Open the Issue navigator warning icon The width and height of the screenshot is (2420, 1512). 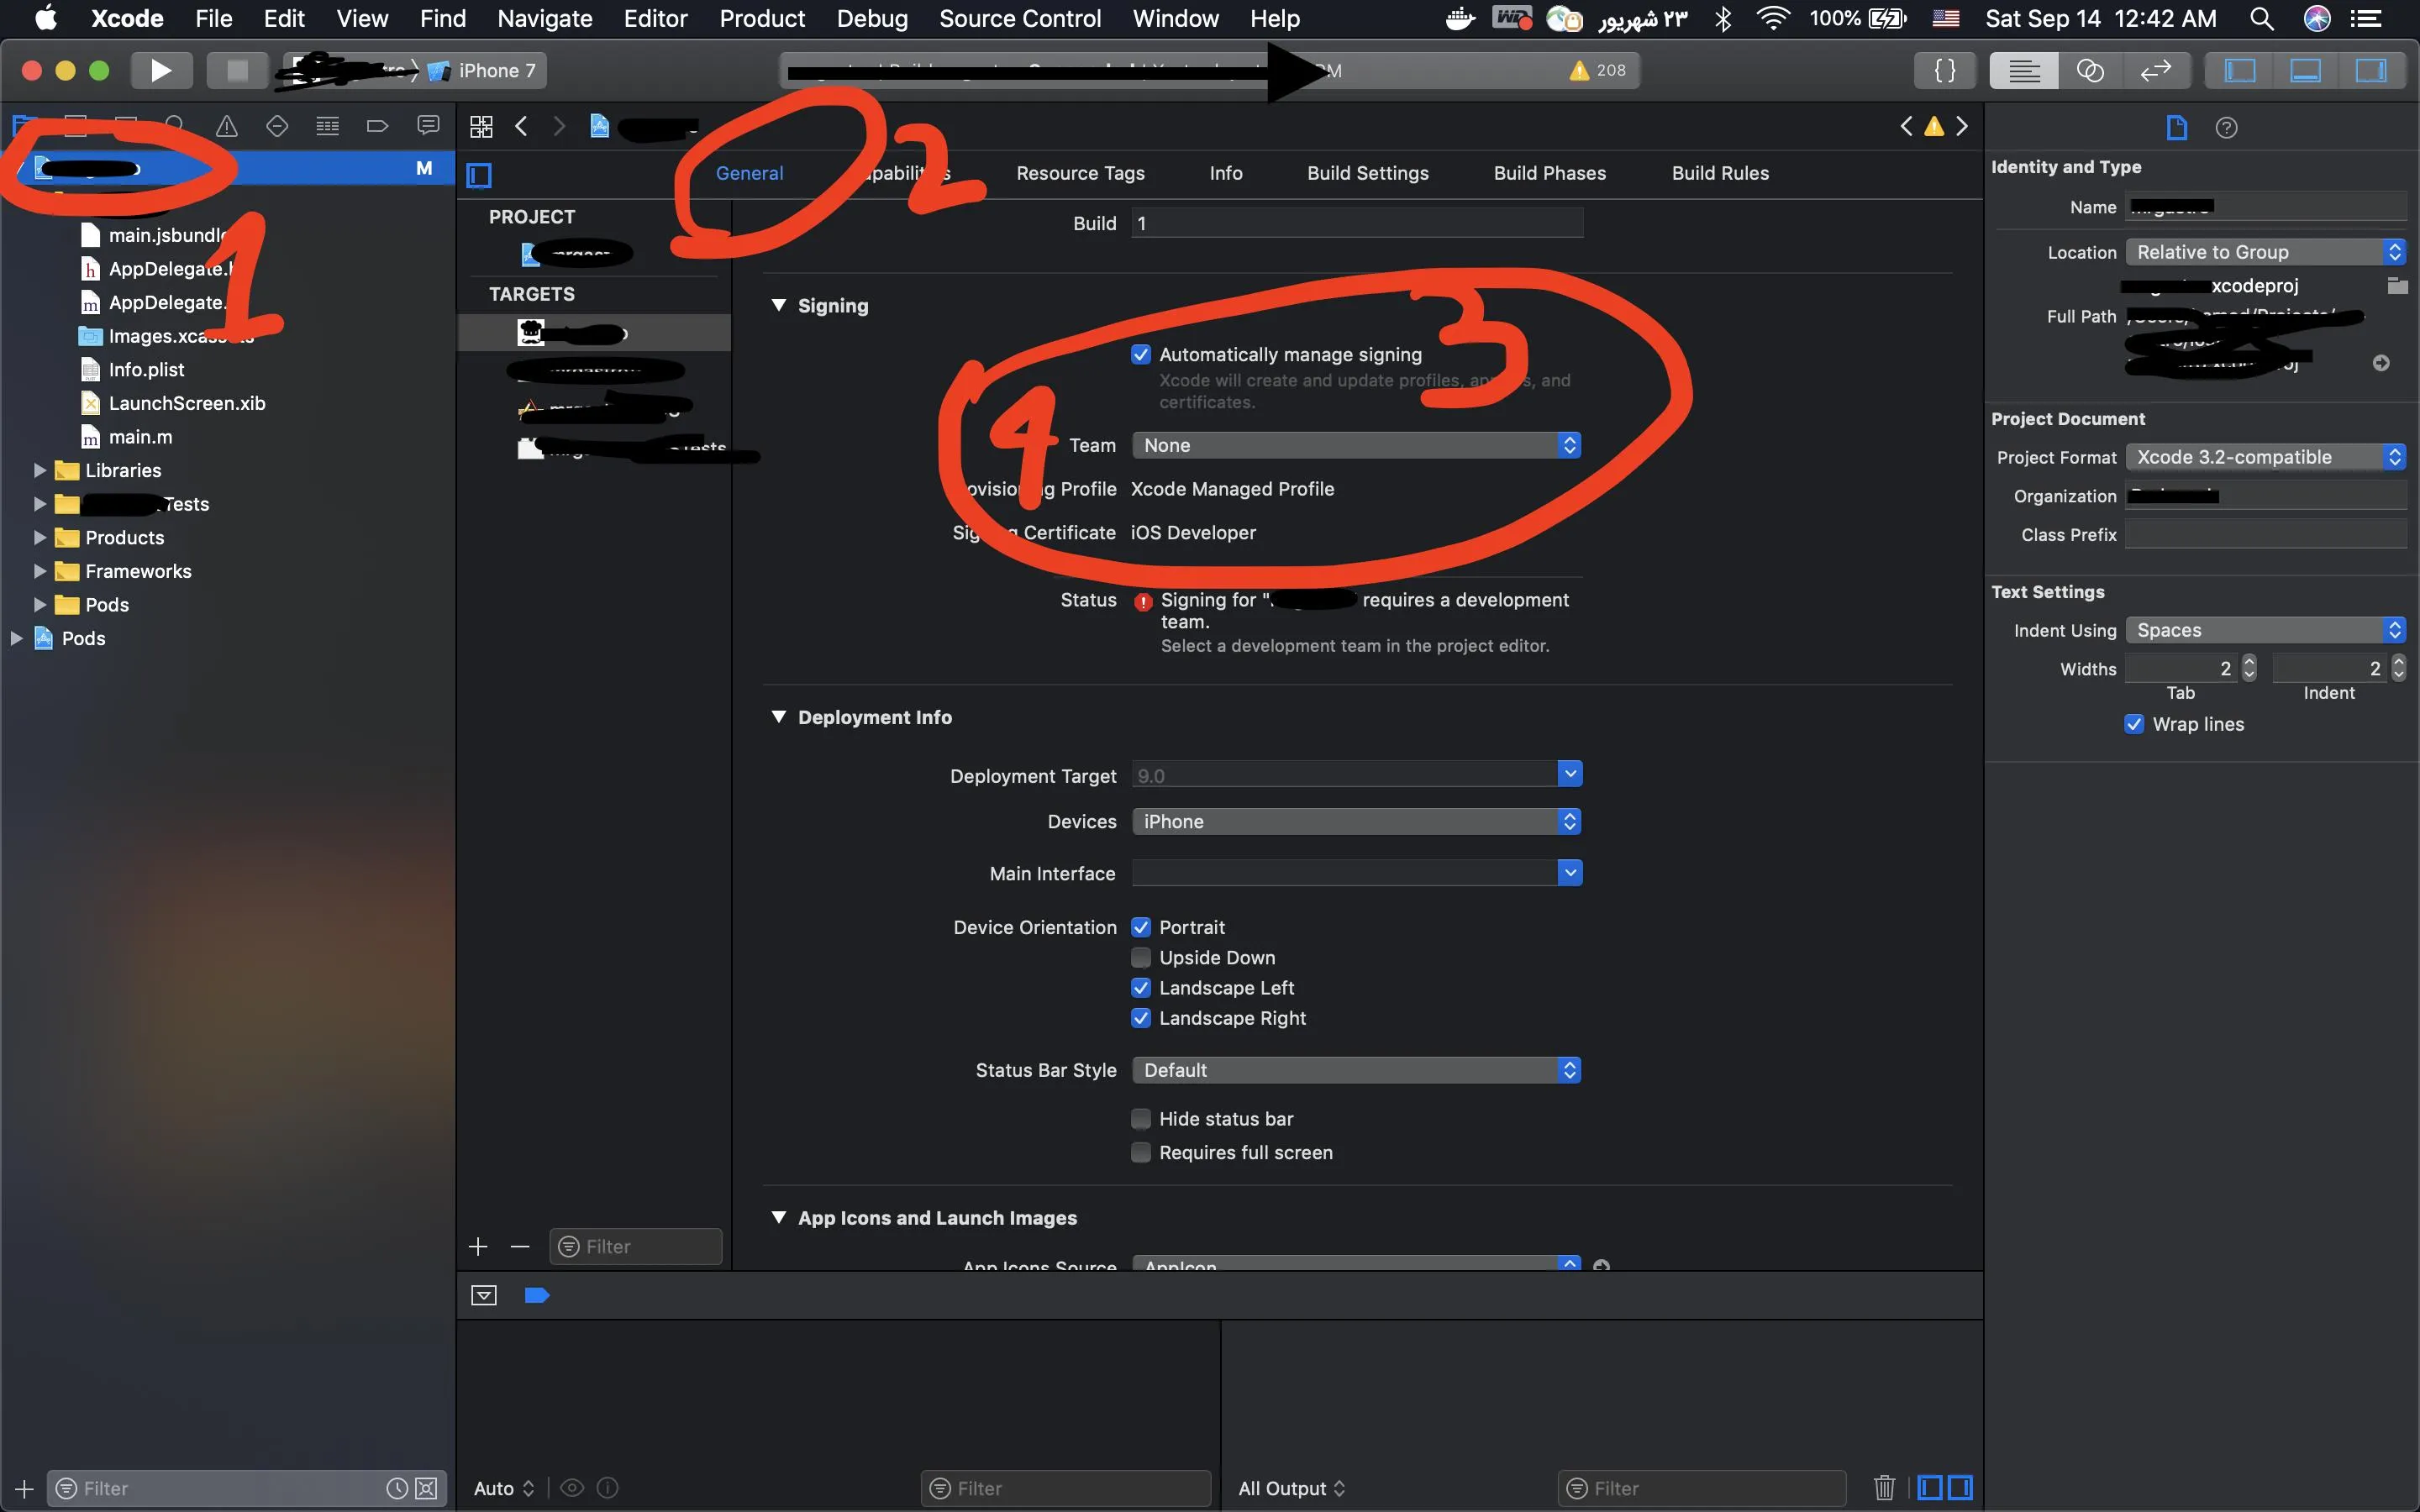tap(227, 126)
